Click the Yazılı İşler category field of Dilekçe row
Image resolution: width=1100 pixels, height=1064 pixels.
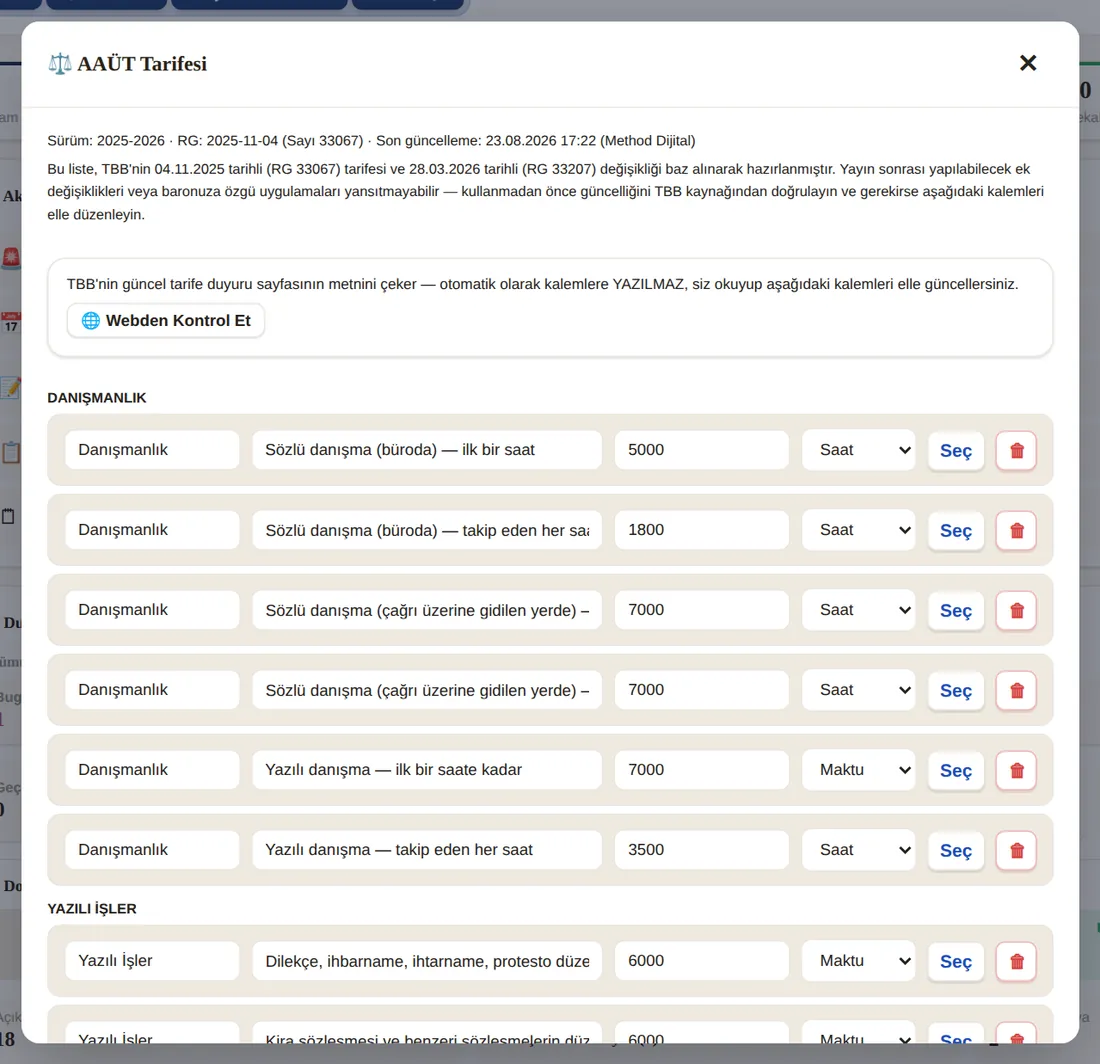(x=152, y=960)
